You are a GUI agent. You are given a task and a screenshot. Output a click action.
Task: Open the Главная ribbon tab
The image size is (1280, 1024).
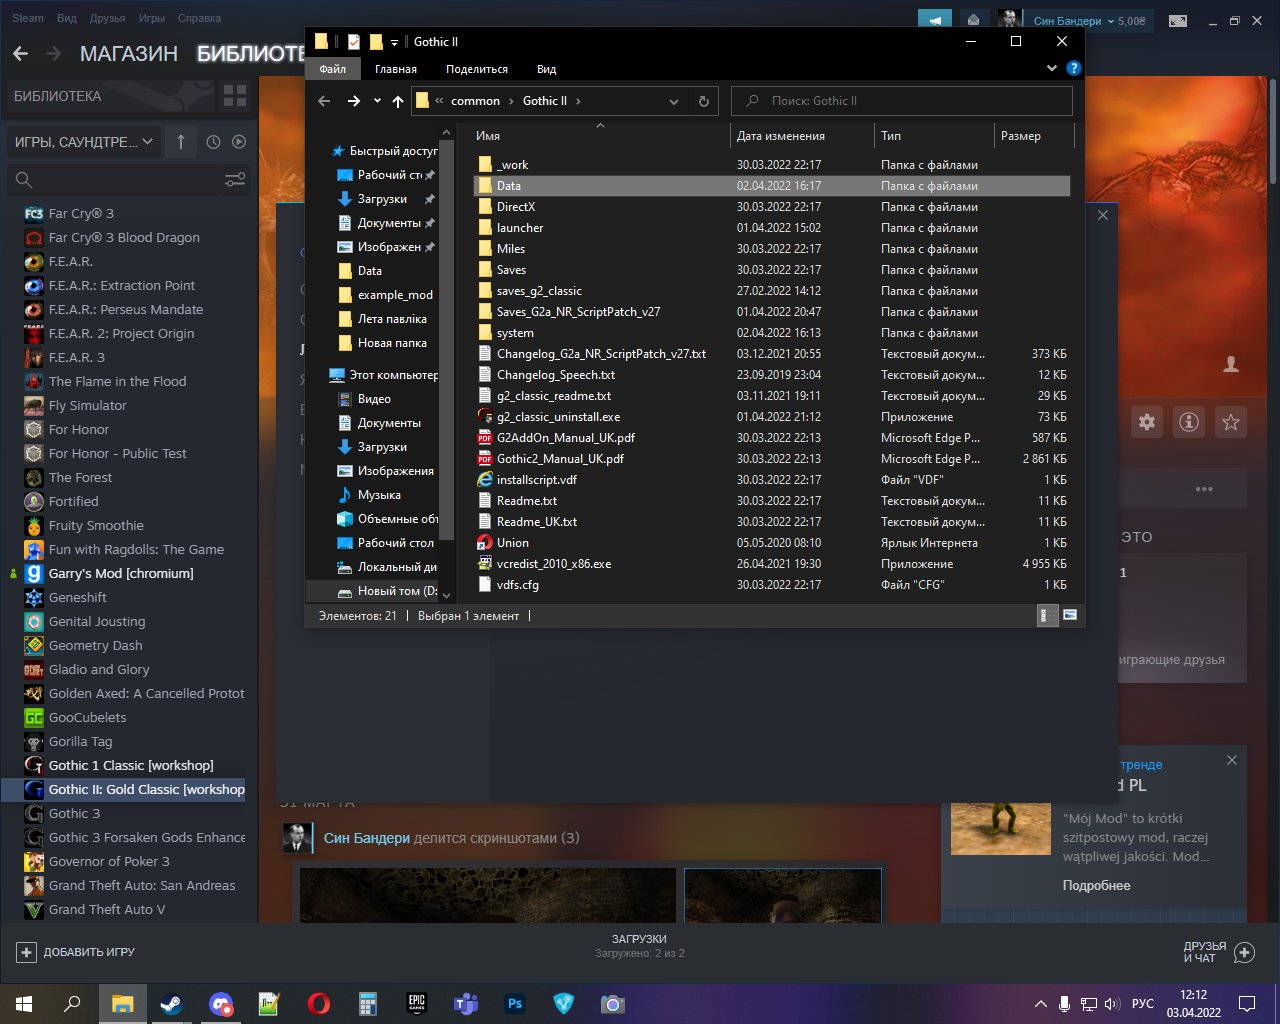tap(396, 69)
